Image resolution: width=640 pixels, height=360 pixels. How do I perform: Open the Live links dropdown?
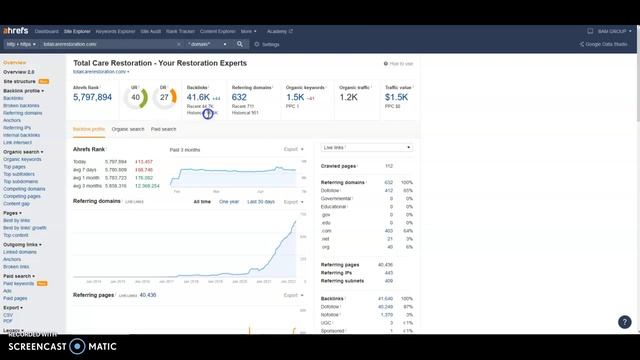pyautogui.click(x=367, y=147)
